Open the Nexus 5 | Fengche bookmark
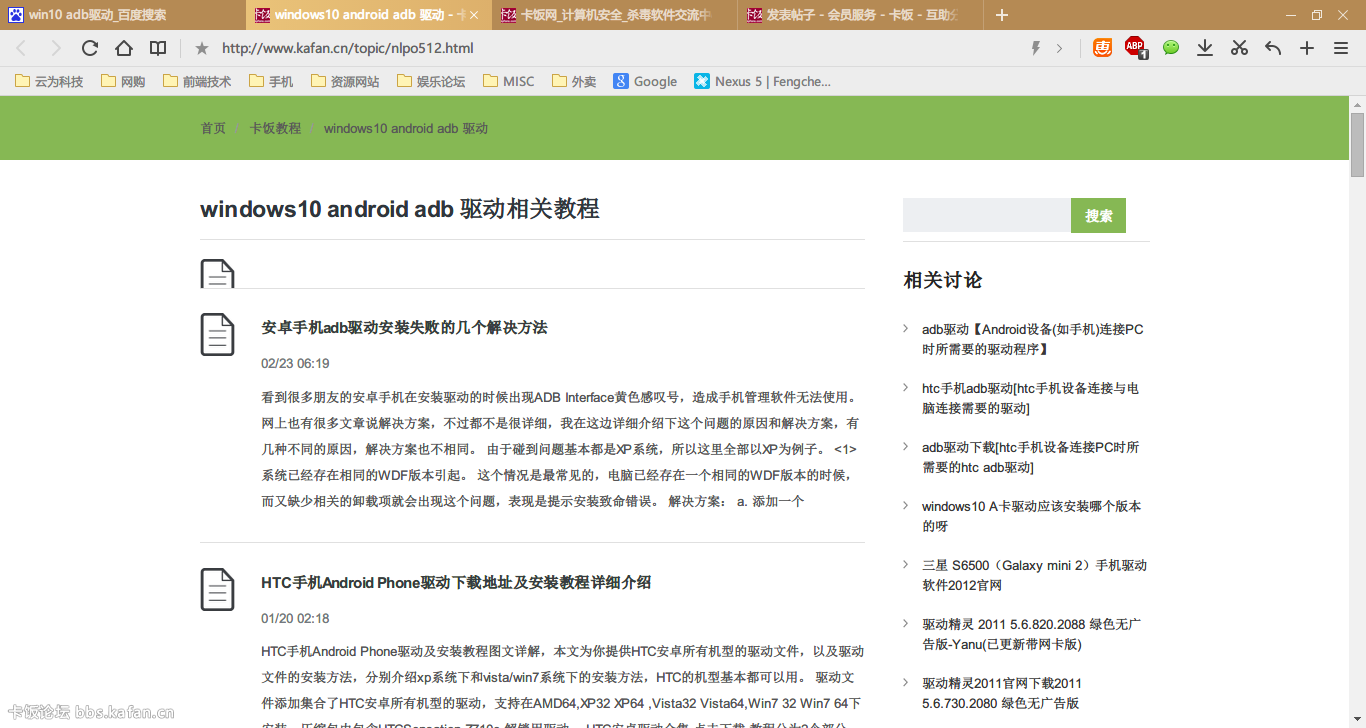The image size is (1366, 728). click(763, 82)
